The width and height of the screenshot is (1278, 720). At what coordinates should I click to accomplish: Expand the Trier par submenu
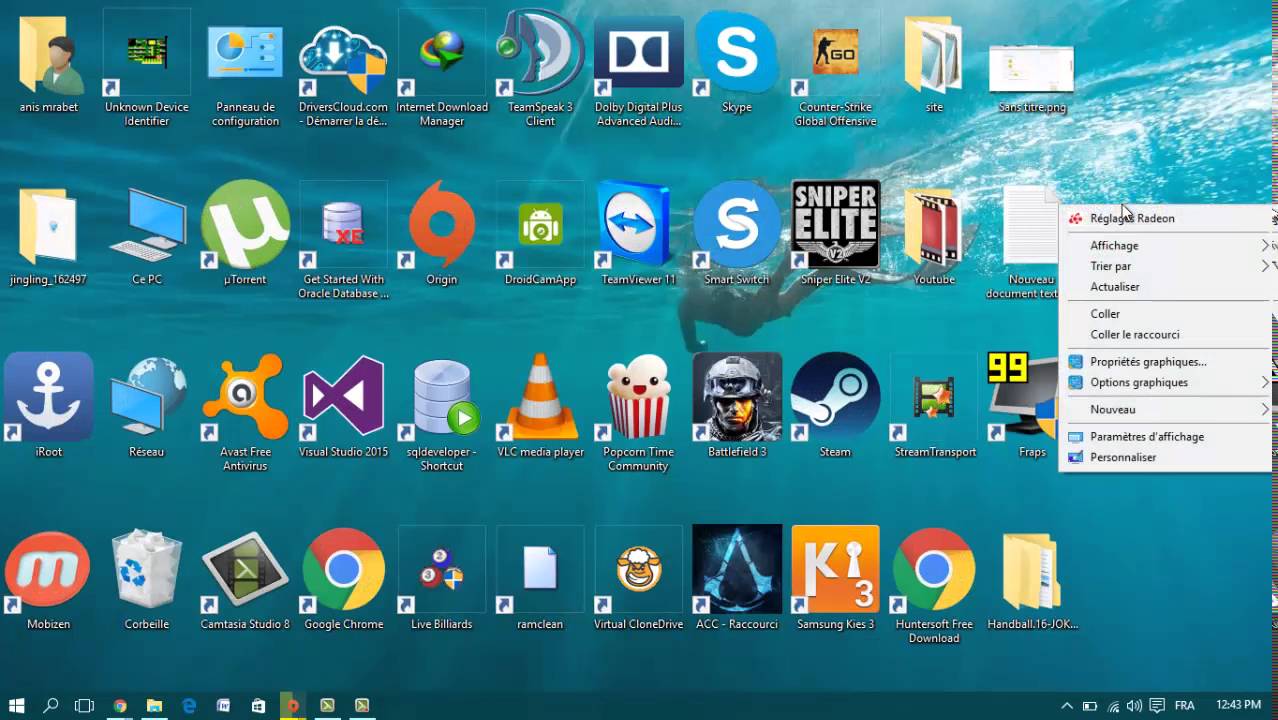pos(1166,266)
